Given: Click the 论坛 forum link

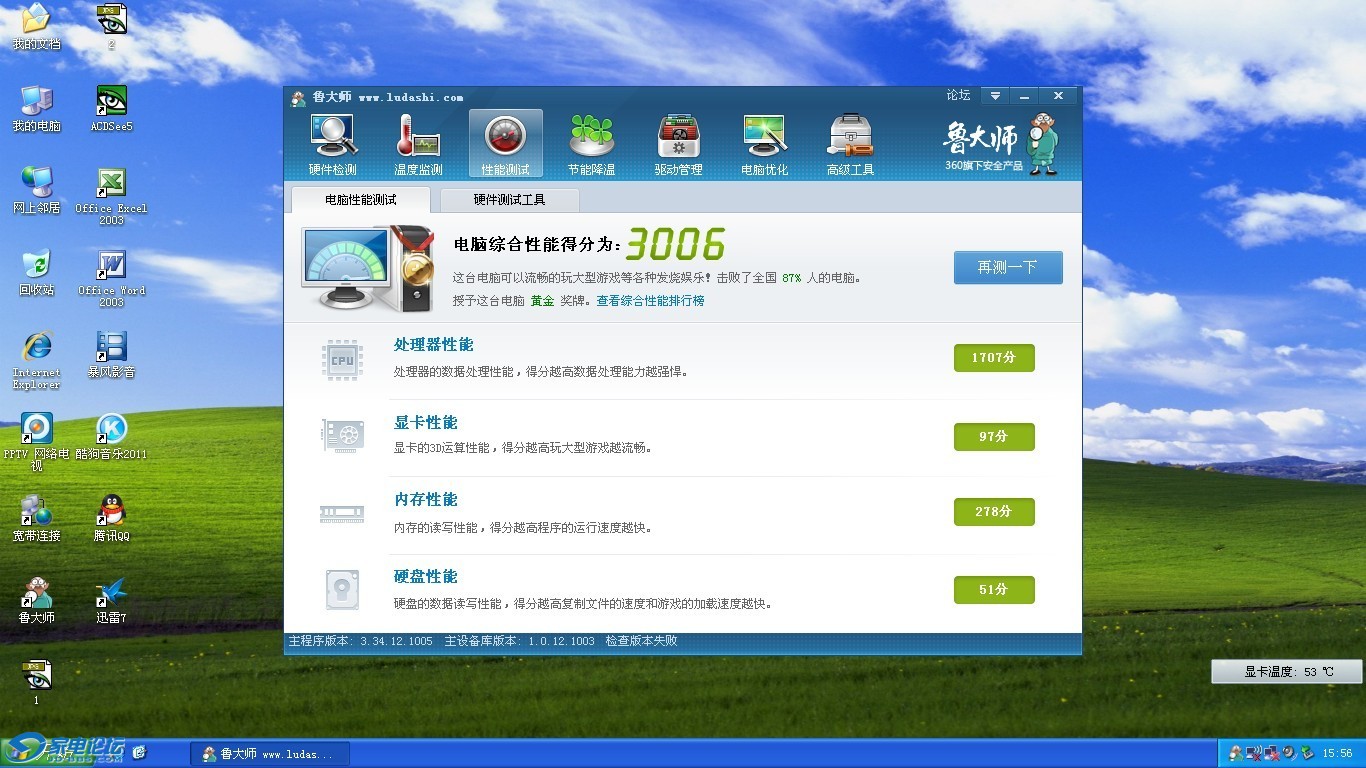Looking at the screenshot, I should [958, 96].
